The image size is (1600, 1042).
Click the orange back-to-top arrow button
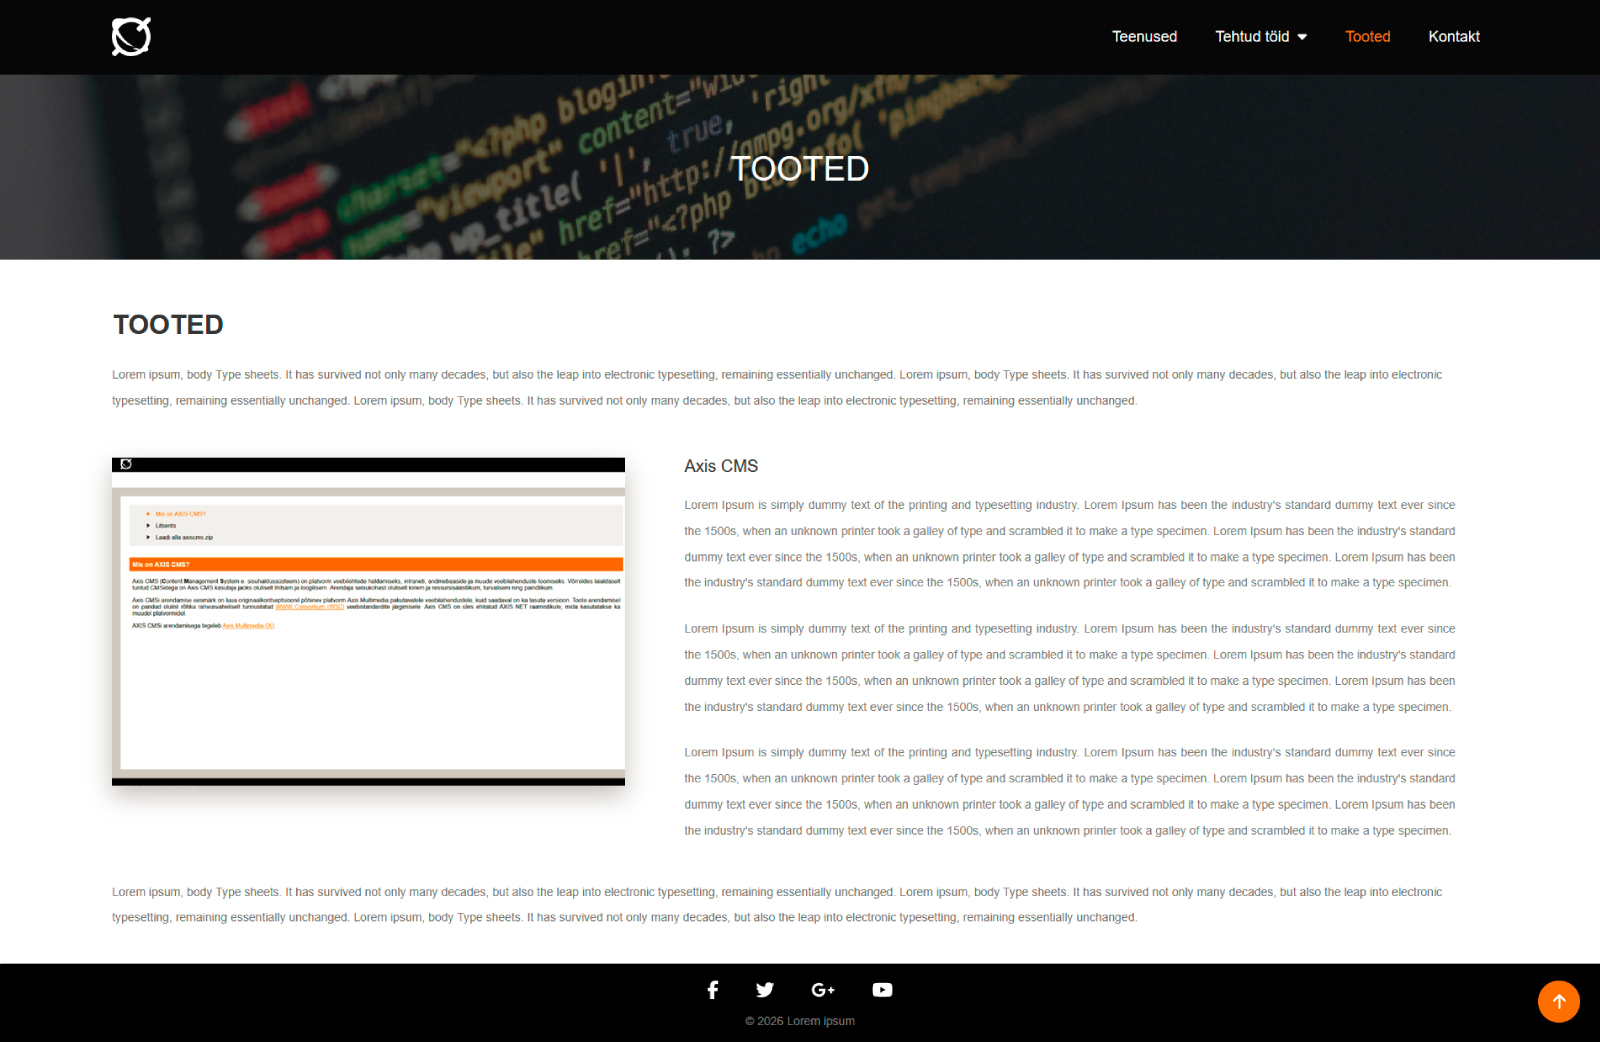click(1559, 1002)
